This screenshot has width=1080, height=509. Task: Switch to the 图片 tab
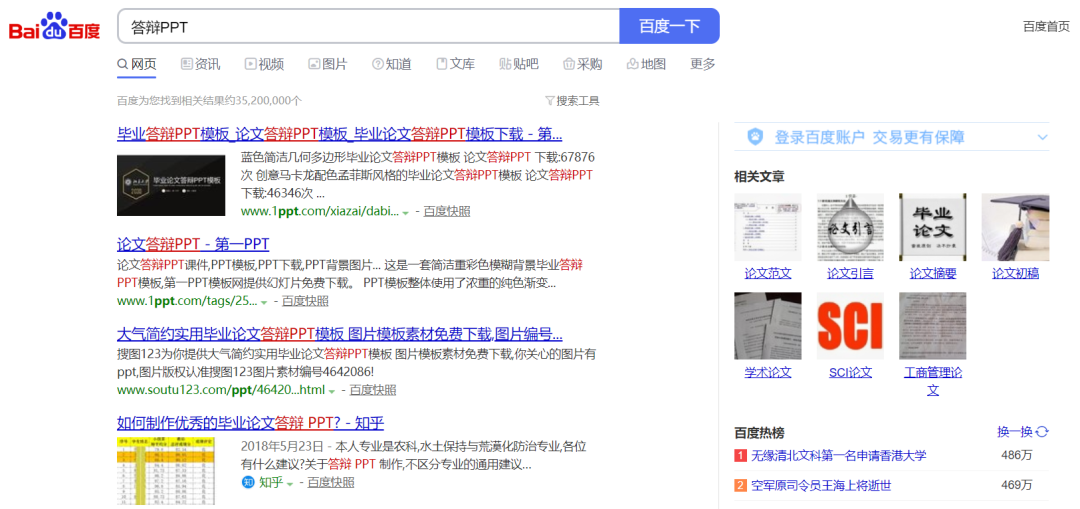pos(327,64)
